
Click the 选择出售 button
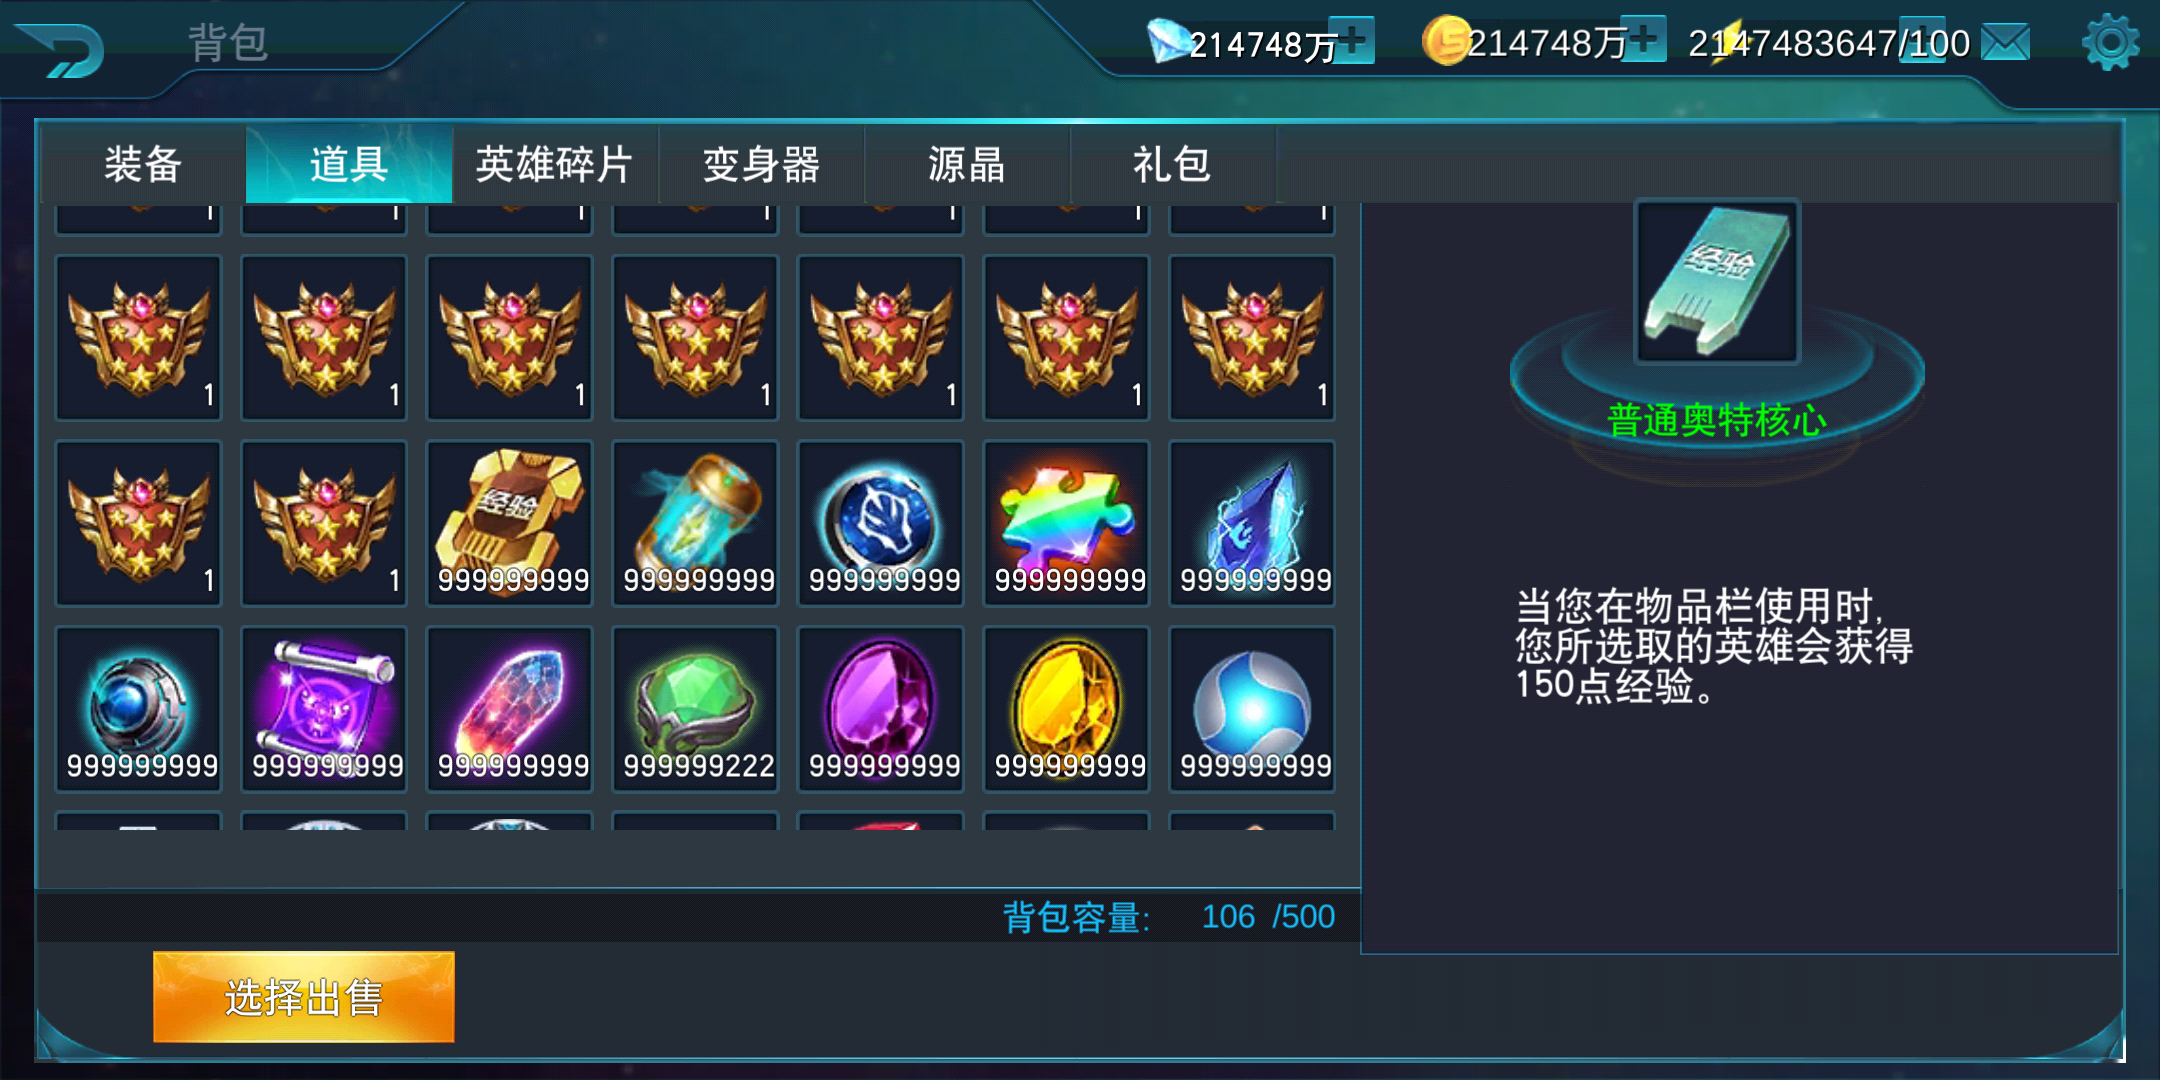tap(304, 997)
